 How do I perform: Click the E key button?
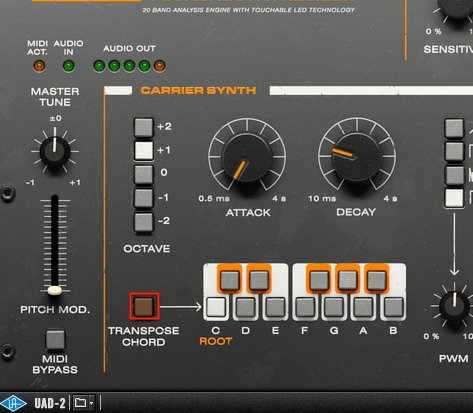pyautogui.click(x=275, y=307)
